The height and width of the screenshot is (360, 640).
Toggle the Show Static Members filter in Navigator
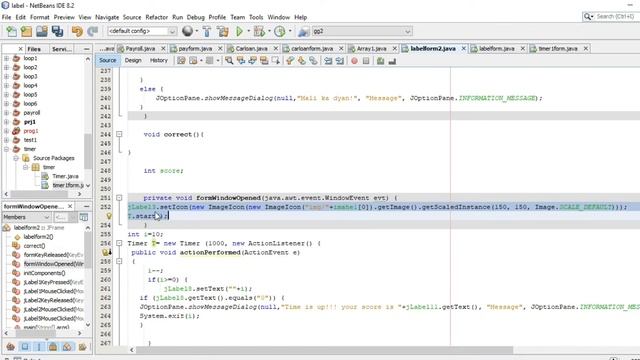(39, 347)
